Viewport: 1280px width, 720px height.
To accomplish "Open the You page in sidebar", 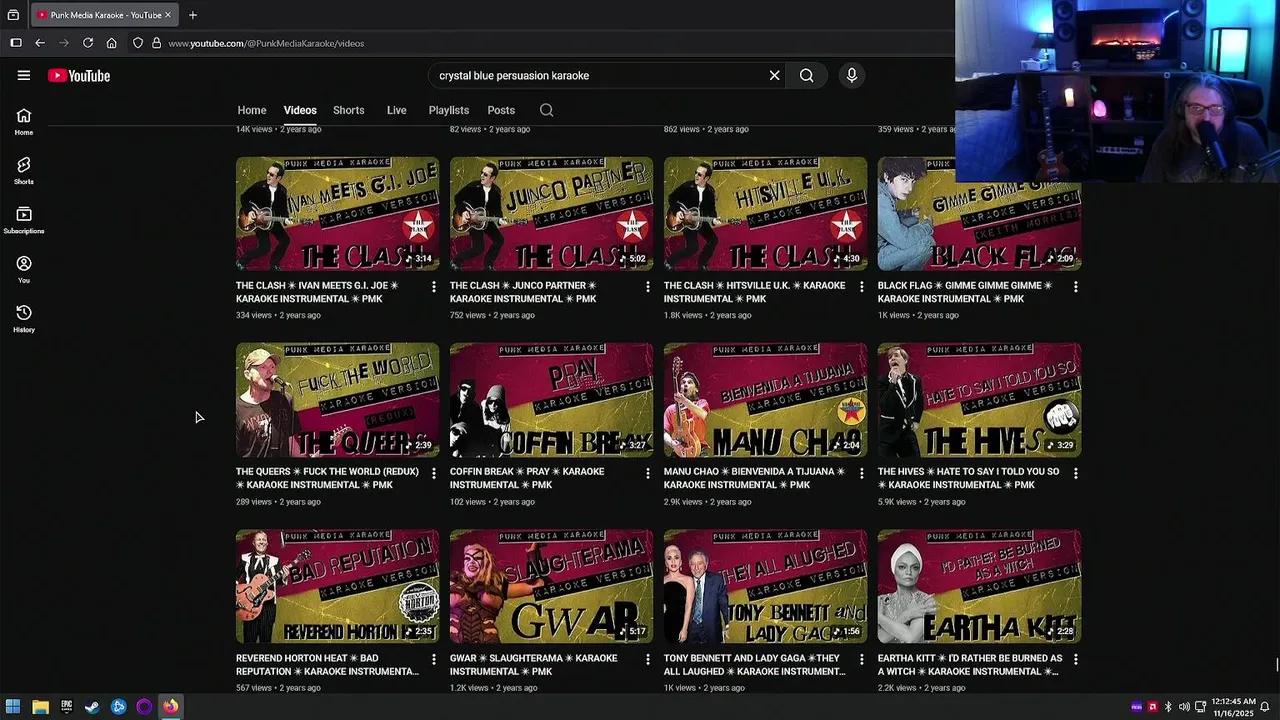I will pos(24,269).
